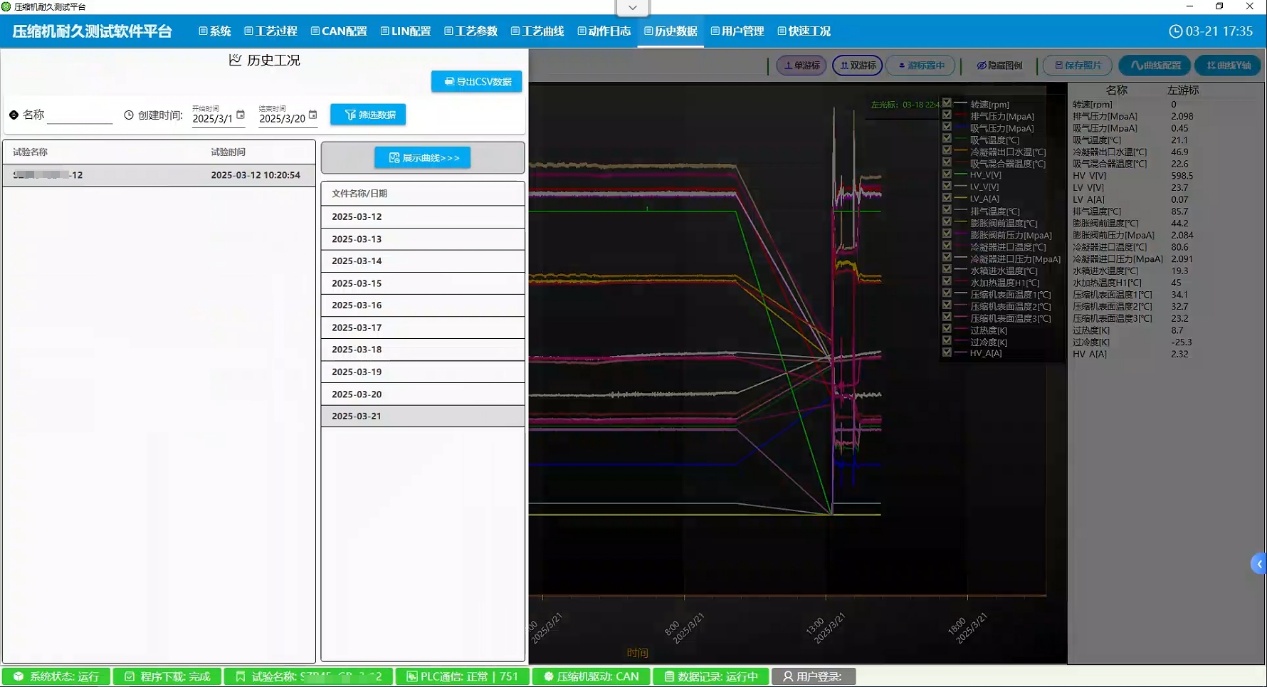
Task: Click 用户登录 status bar entry
Action: tap(813, 677)
